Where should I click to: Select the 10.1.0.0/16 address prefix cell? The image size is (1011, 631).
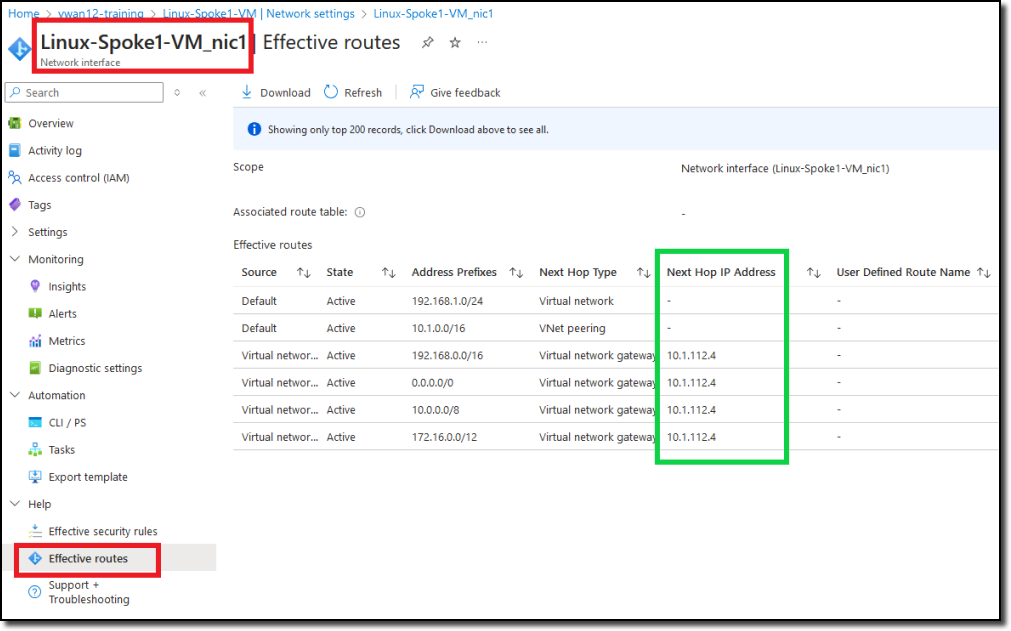[438, 328]
